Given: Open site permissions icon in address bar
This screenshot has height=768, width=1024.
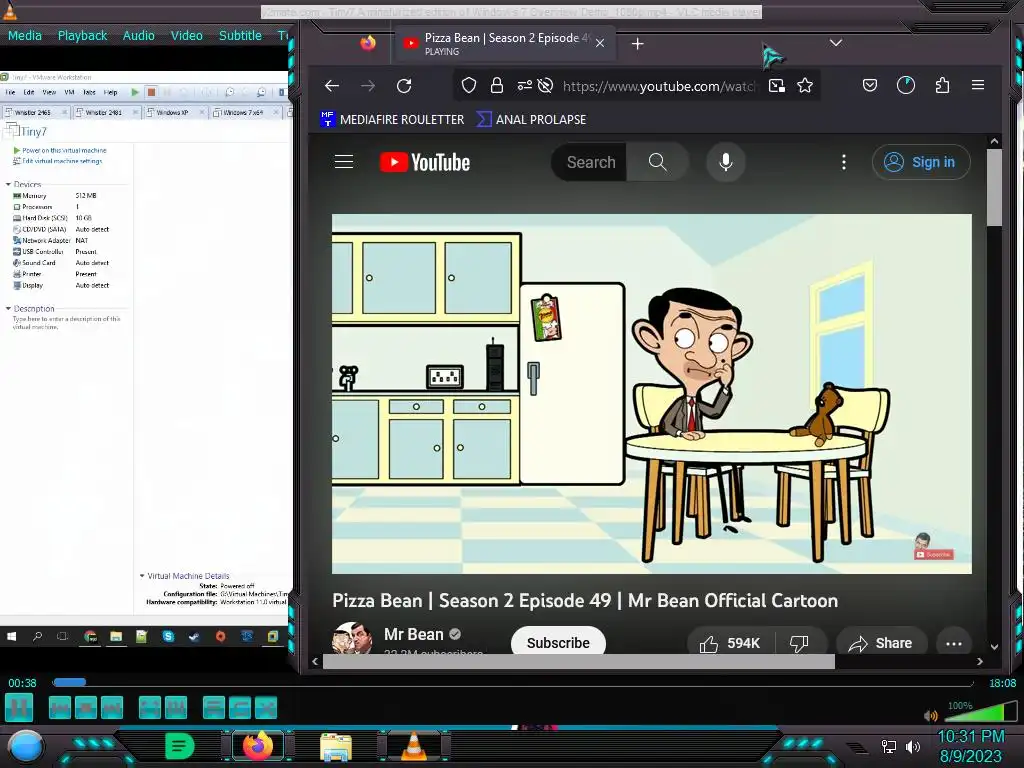Looking at the screenshot, I should (524, 86).
